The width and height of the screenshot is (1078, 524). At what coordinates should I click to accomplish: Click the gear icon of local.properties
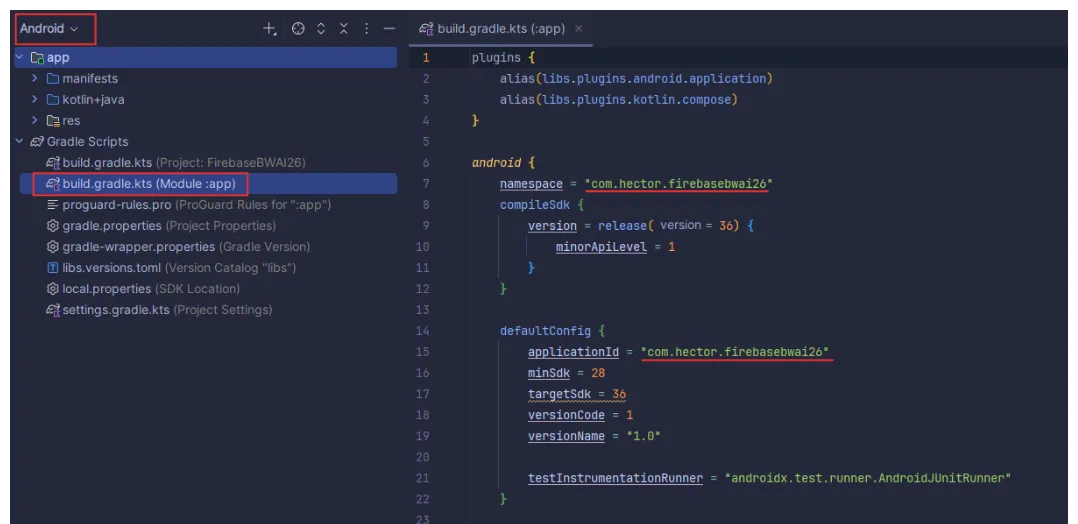52,288
